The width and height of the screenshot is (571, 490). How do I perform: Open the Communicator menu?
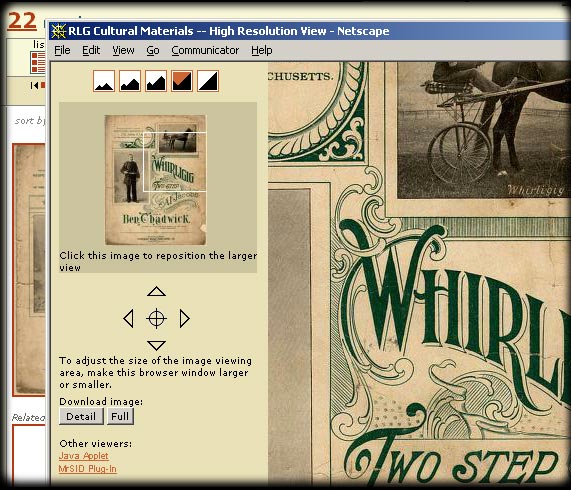pyautogui.click(x=205, y=50)
